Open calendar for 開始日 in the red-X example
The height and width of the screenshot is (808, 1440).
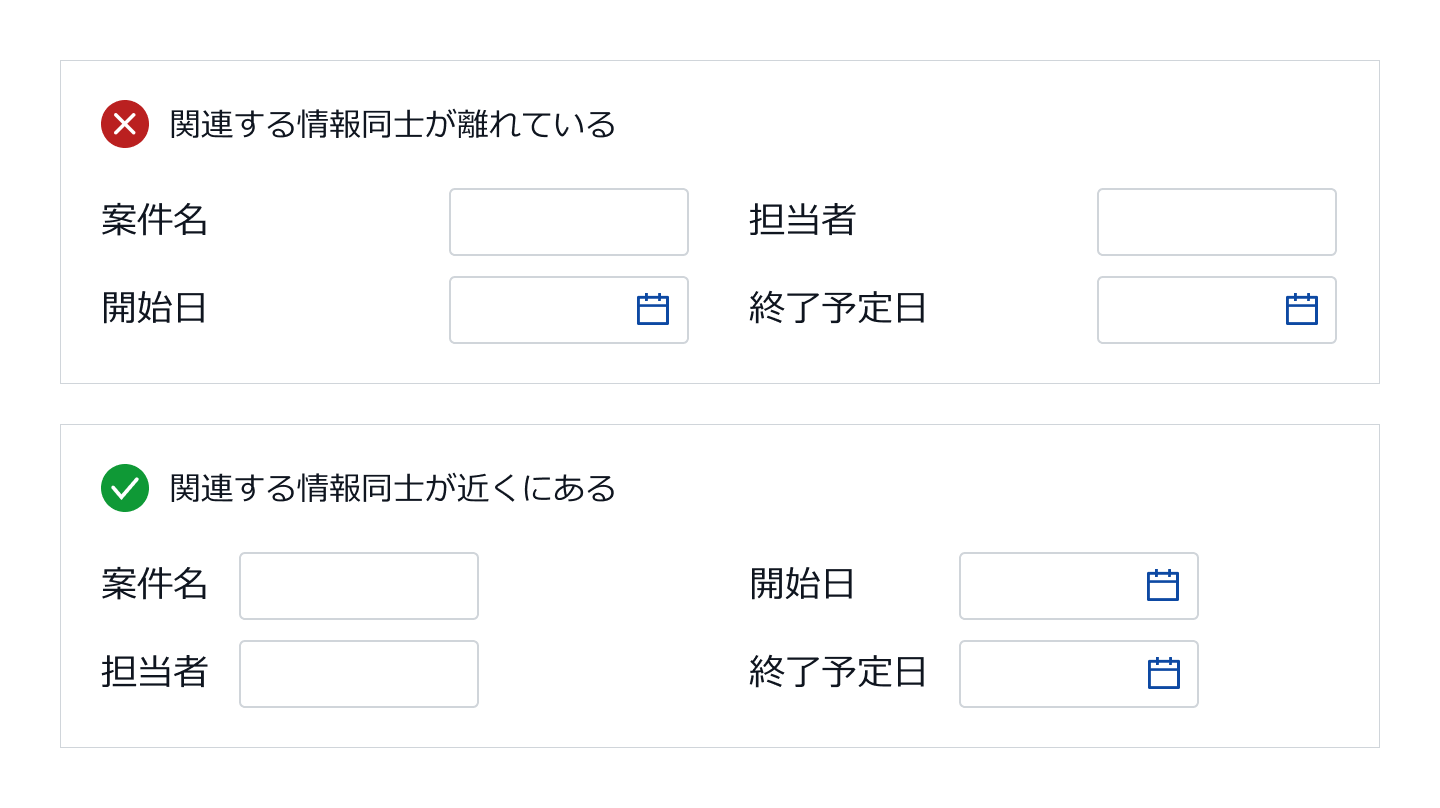click(653, 310)
